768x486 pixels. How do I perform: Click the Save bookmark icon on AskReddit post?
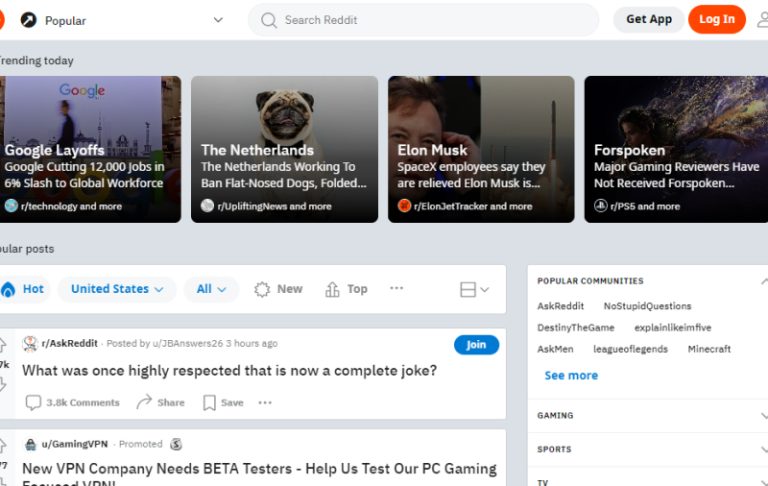pos(209,402)
